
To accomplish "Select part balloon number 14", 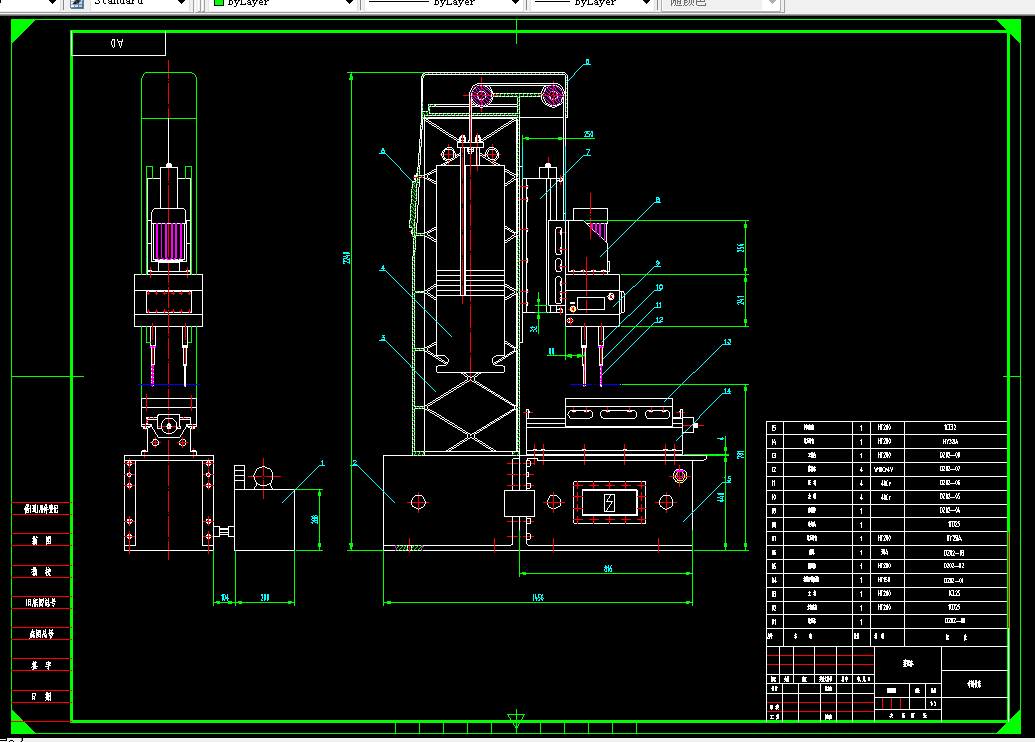I will [727, 391].
